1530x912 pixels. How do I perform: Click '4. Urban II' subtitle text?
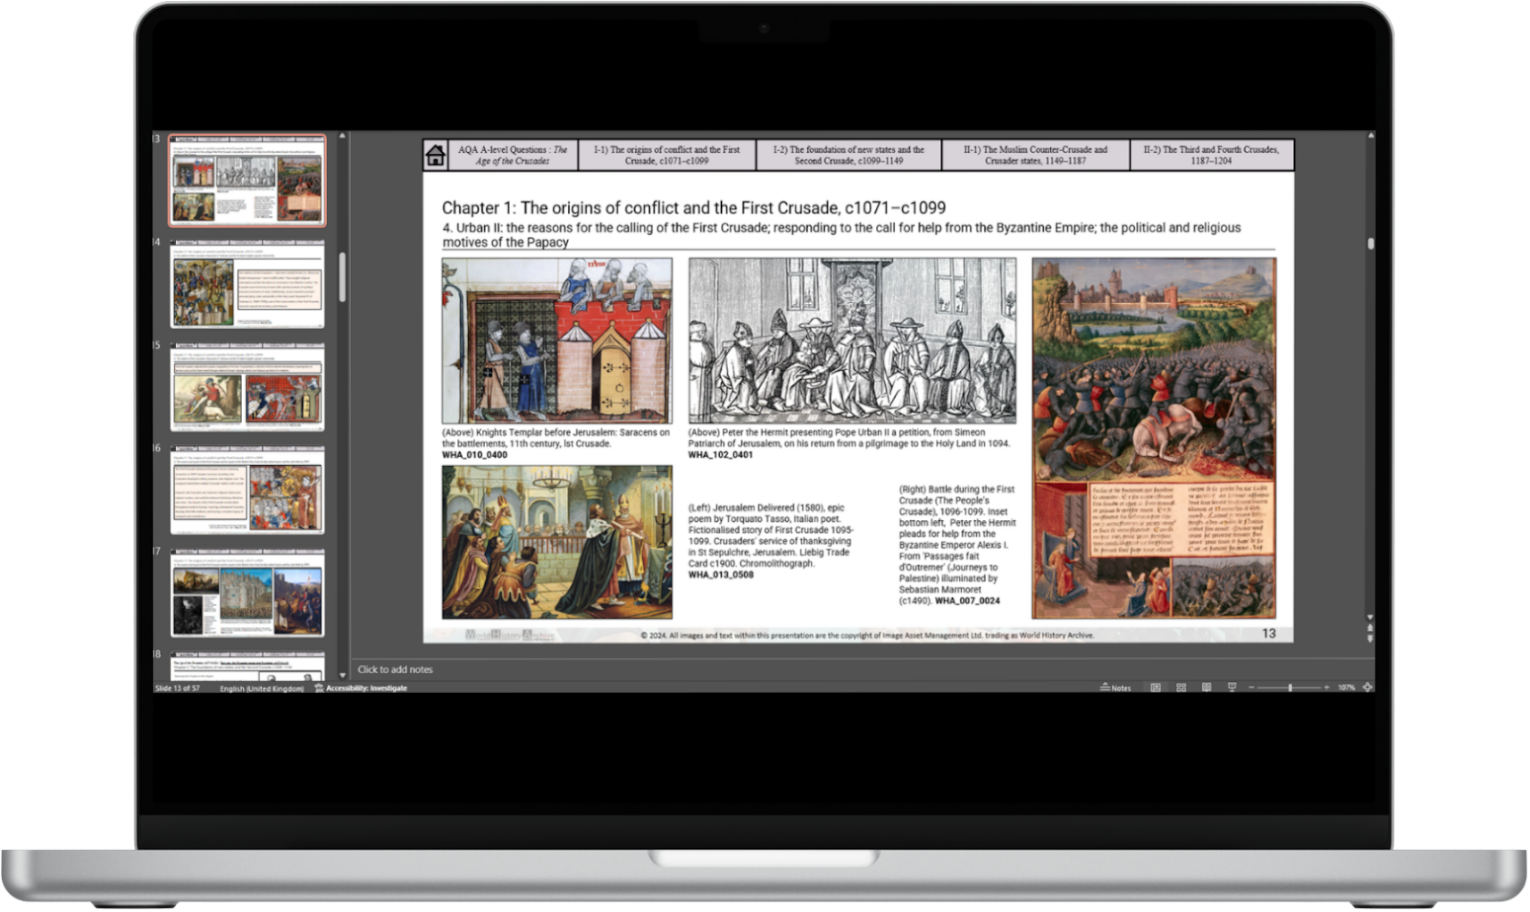point(841,234)
